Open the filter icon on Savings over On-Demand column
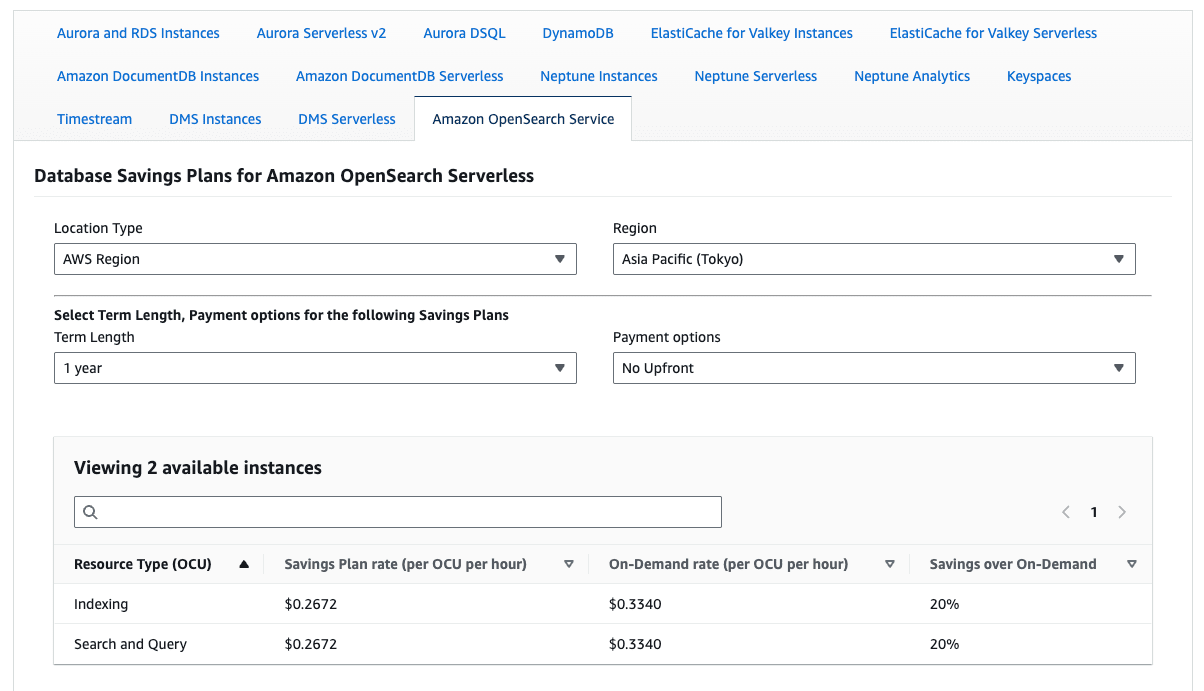 pyautogui.click(x=1132, y=563)
